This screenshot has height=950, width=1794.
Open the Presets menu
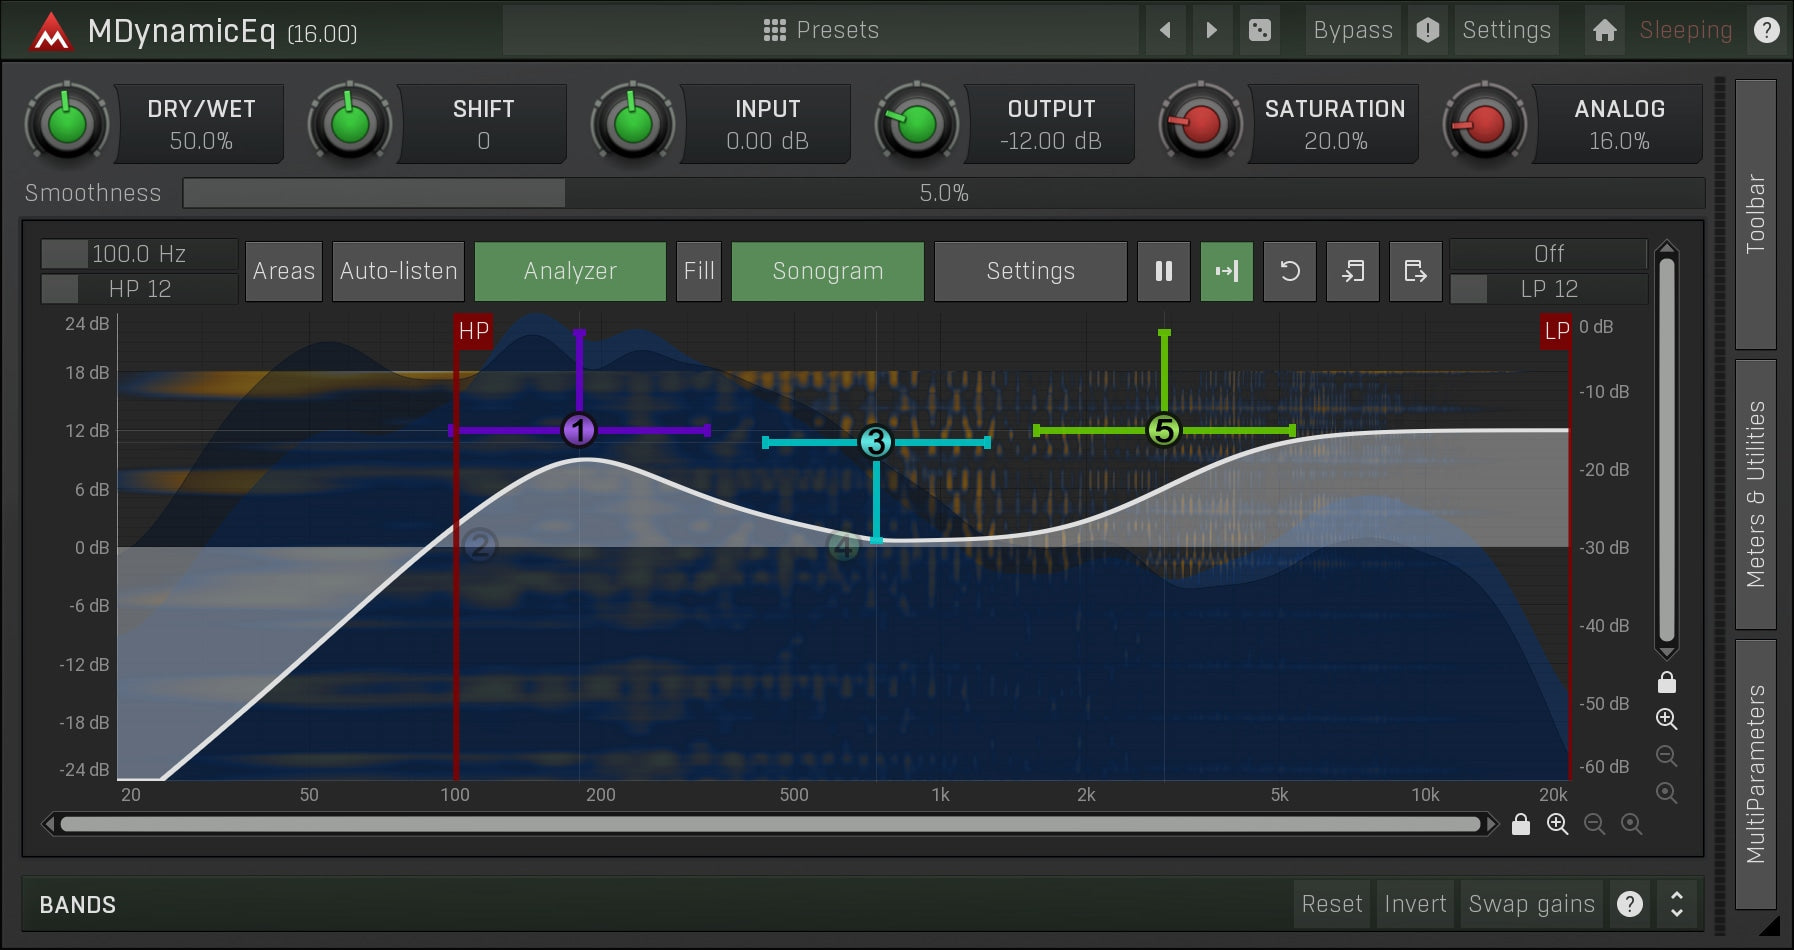point(820,30)
